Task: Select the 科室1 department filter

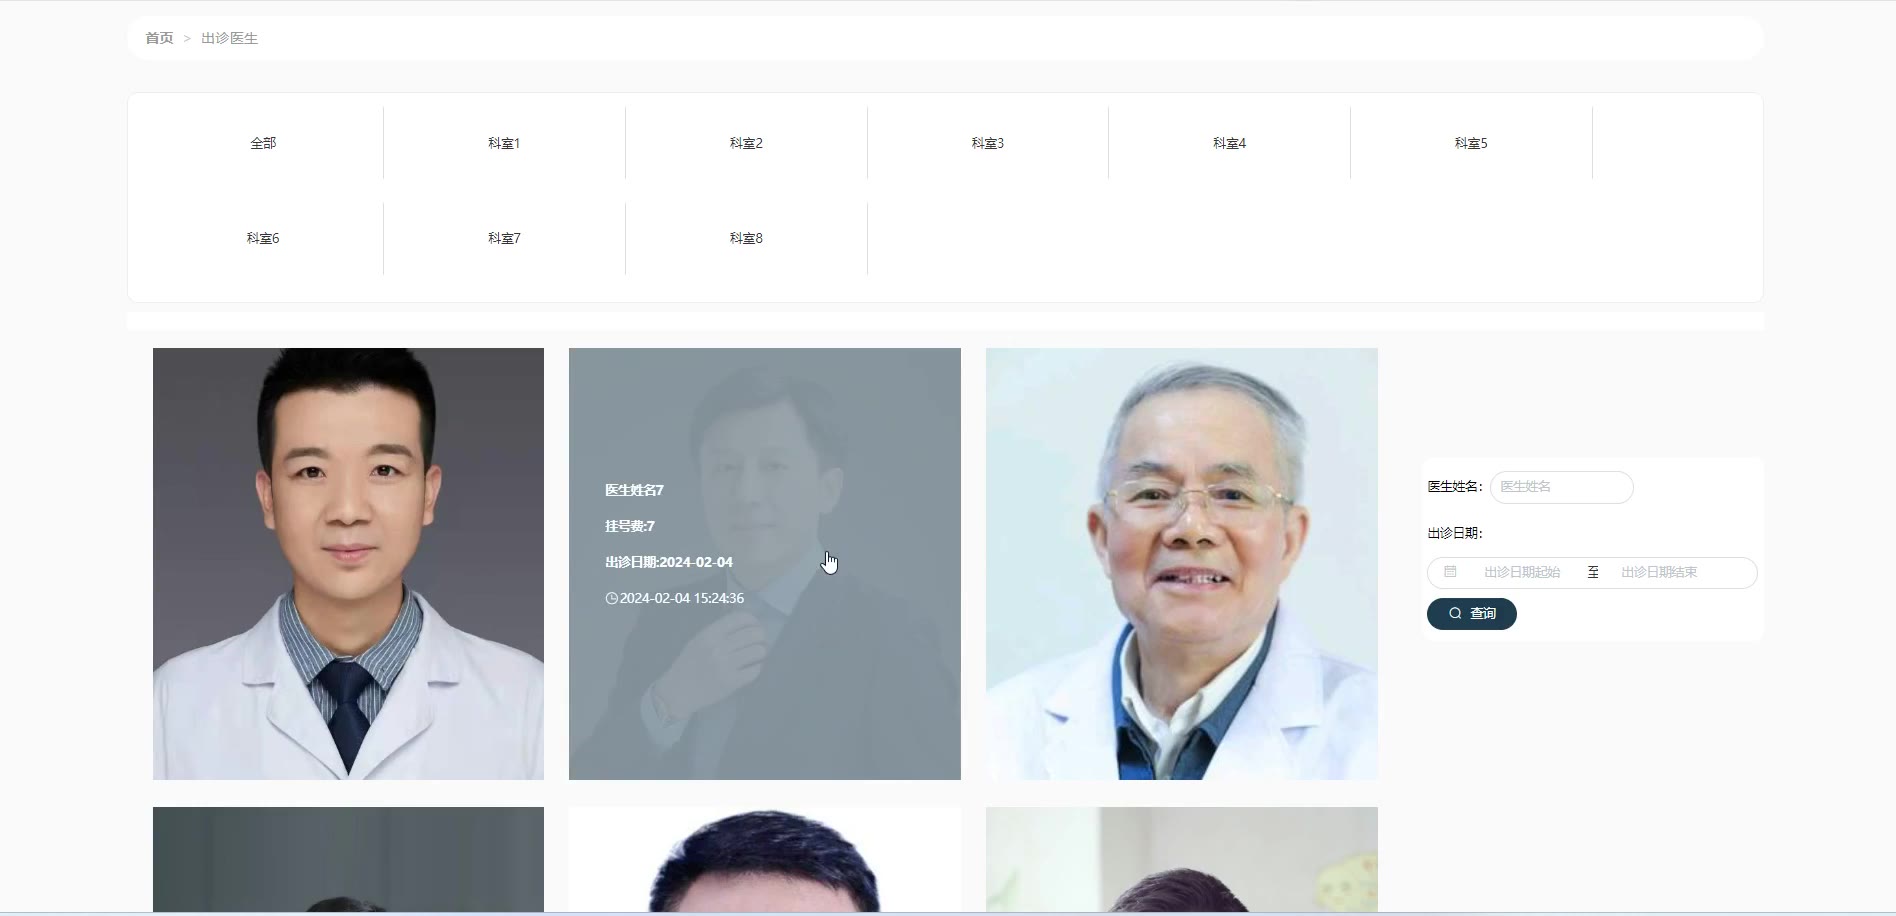Action: (504, 143)
